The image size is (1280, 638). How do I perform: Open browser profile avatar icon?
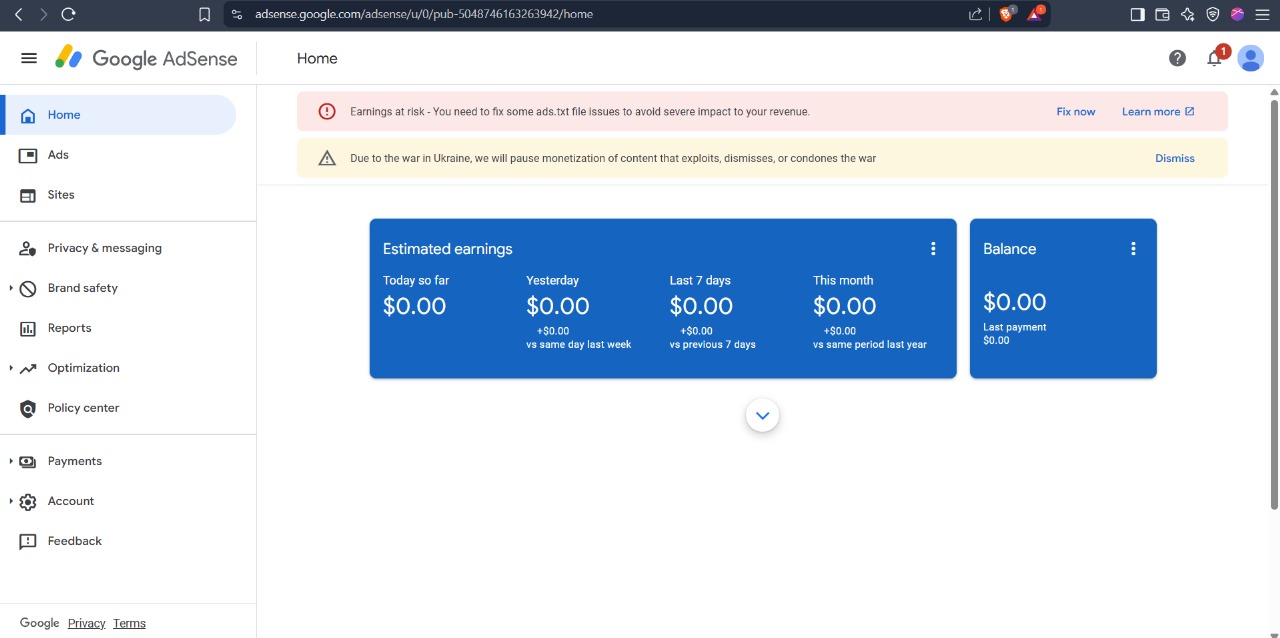click(1237, 14)
